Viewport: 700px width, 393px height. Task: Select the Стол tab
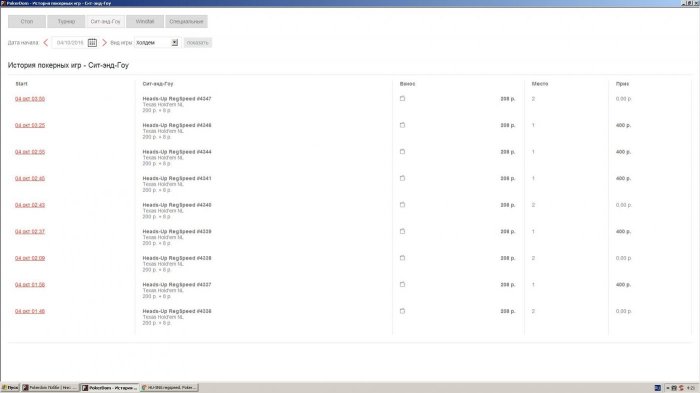click(x=27, y=21)
